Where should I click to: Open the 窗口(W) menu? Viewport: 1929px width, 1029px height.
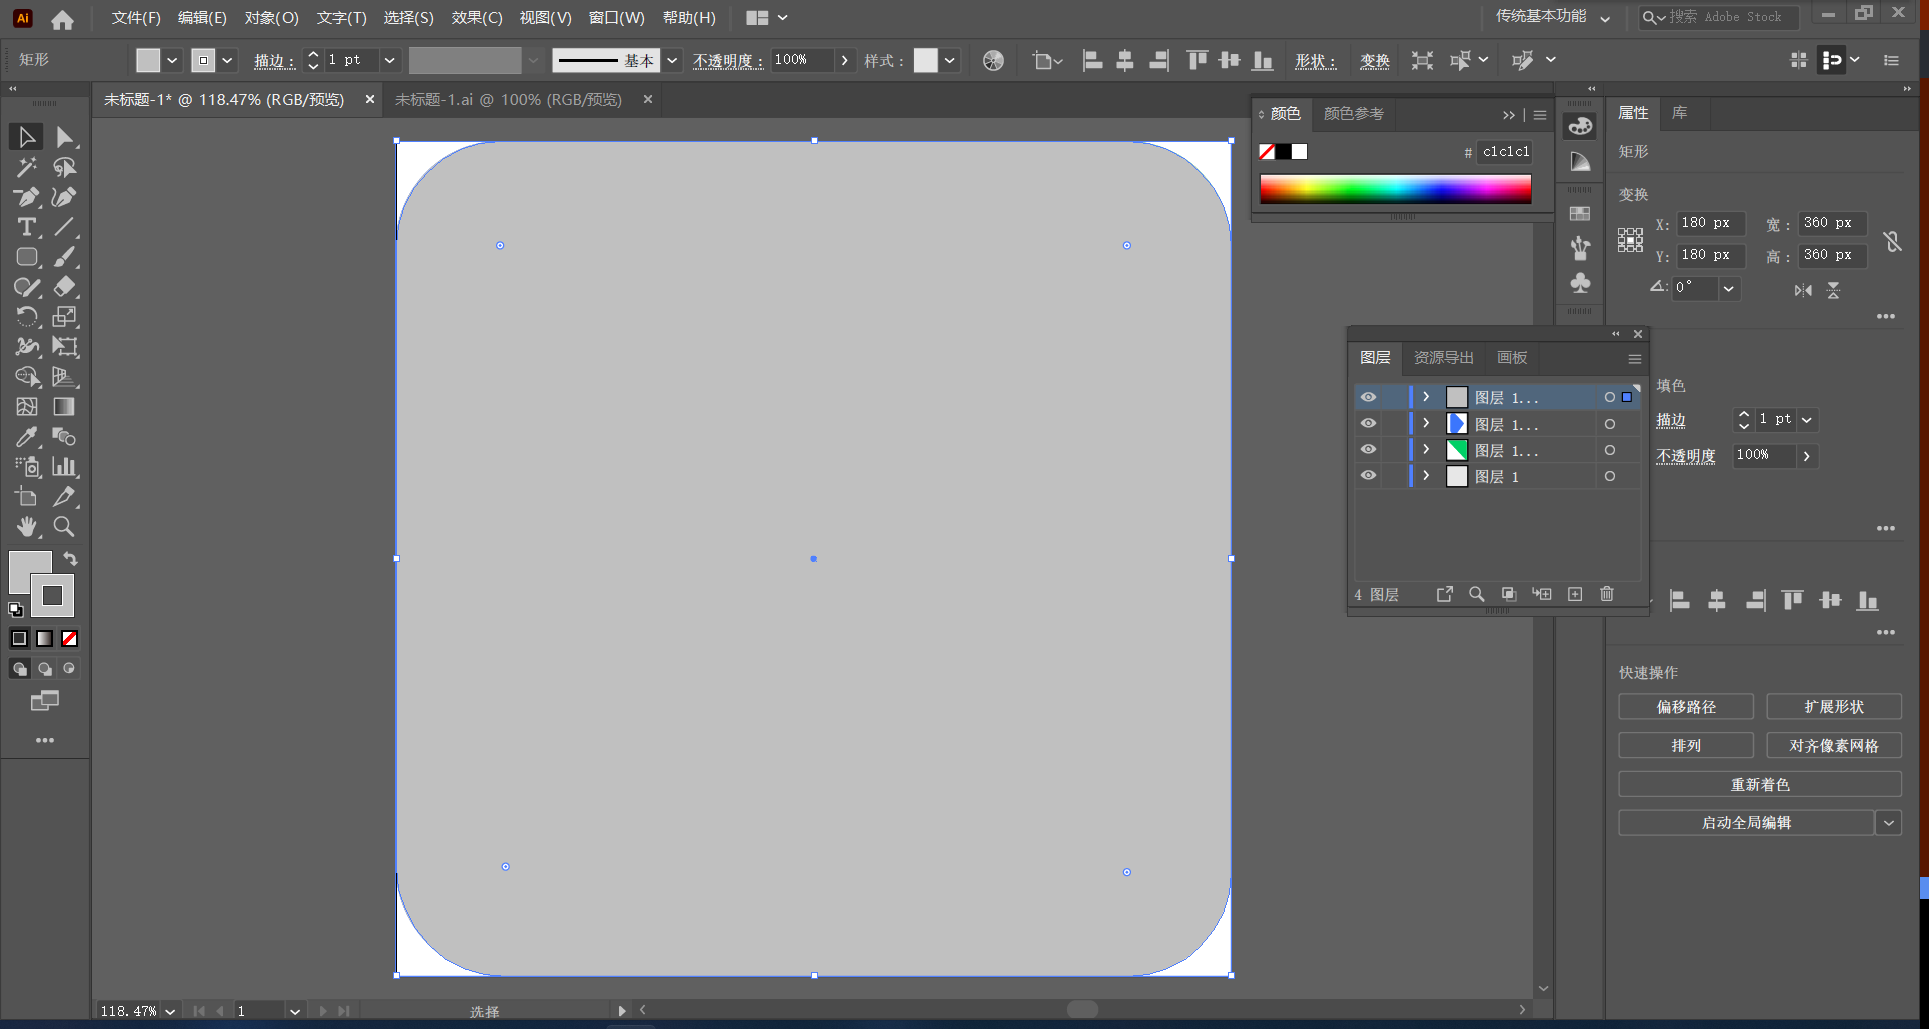click(x=617, y=18)
